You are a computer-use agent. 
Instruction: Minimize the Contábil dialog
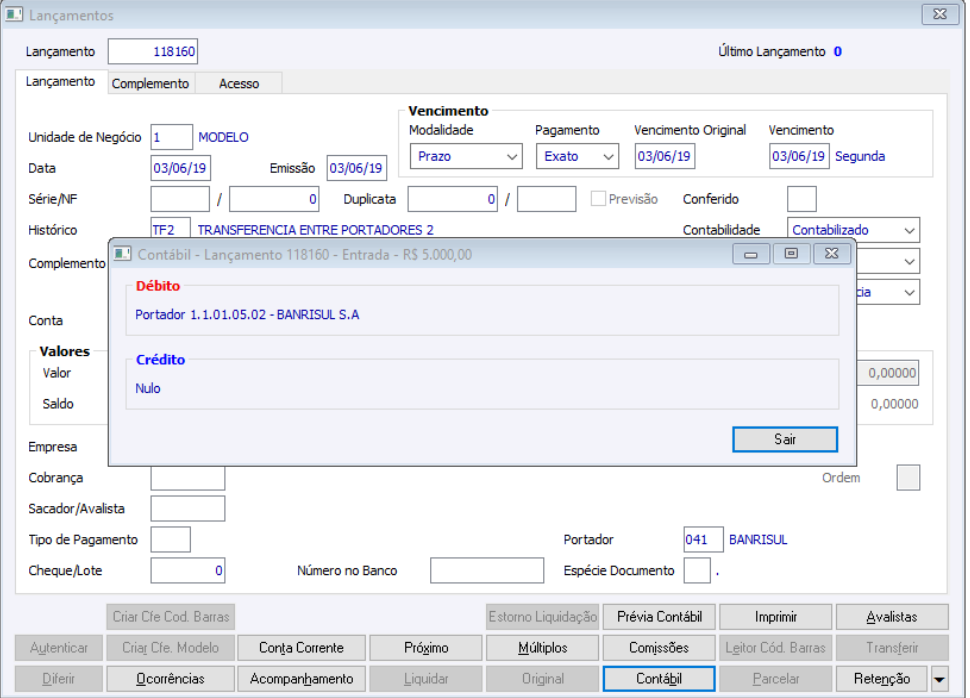tap(751, 254)
